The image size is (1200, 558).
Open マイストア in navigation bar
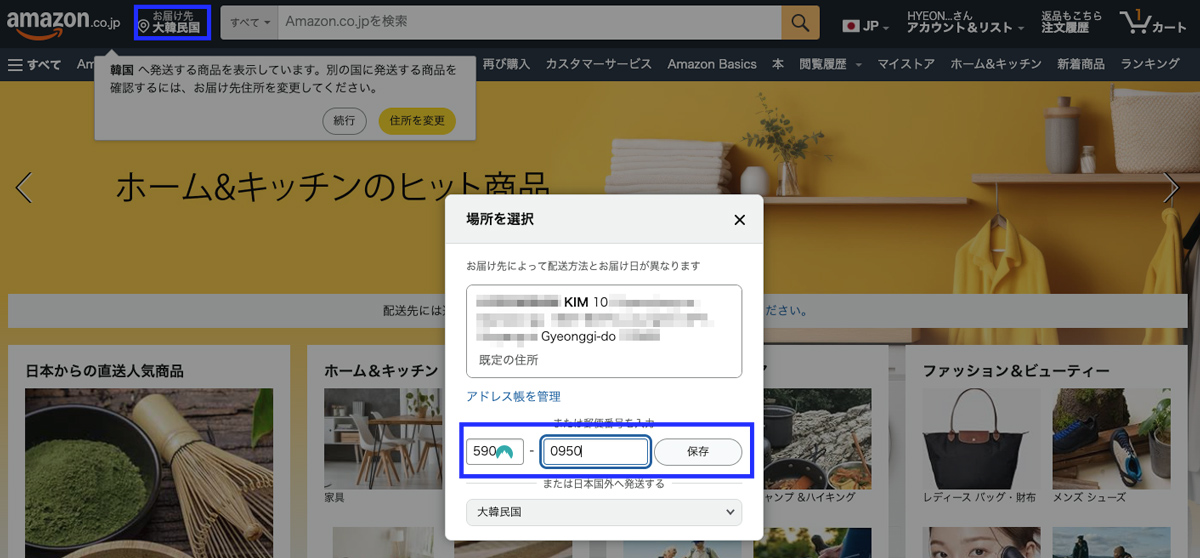906,64
